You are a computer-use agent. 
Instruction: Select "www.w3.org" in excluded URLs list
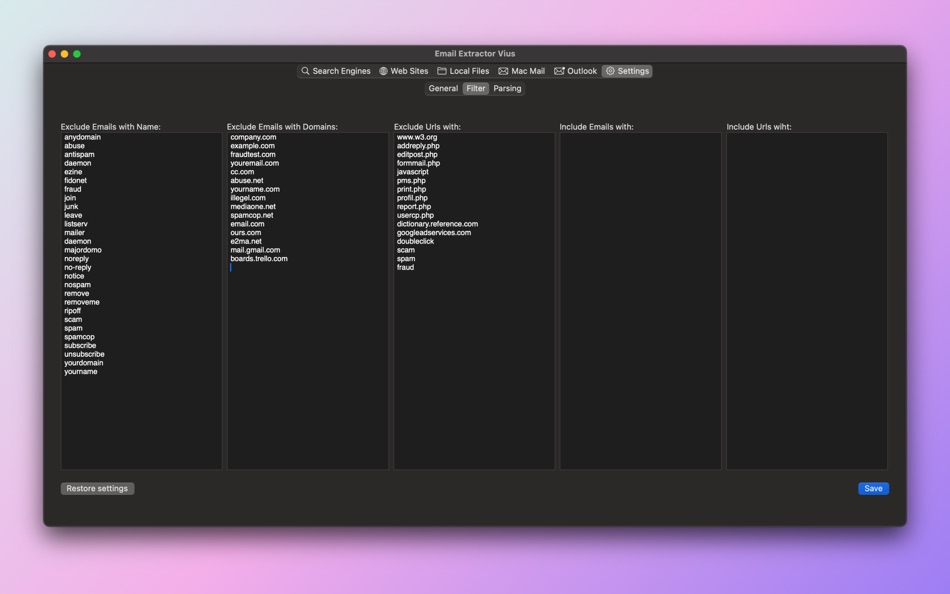pos(416,136)
